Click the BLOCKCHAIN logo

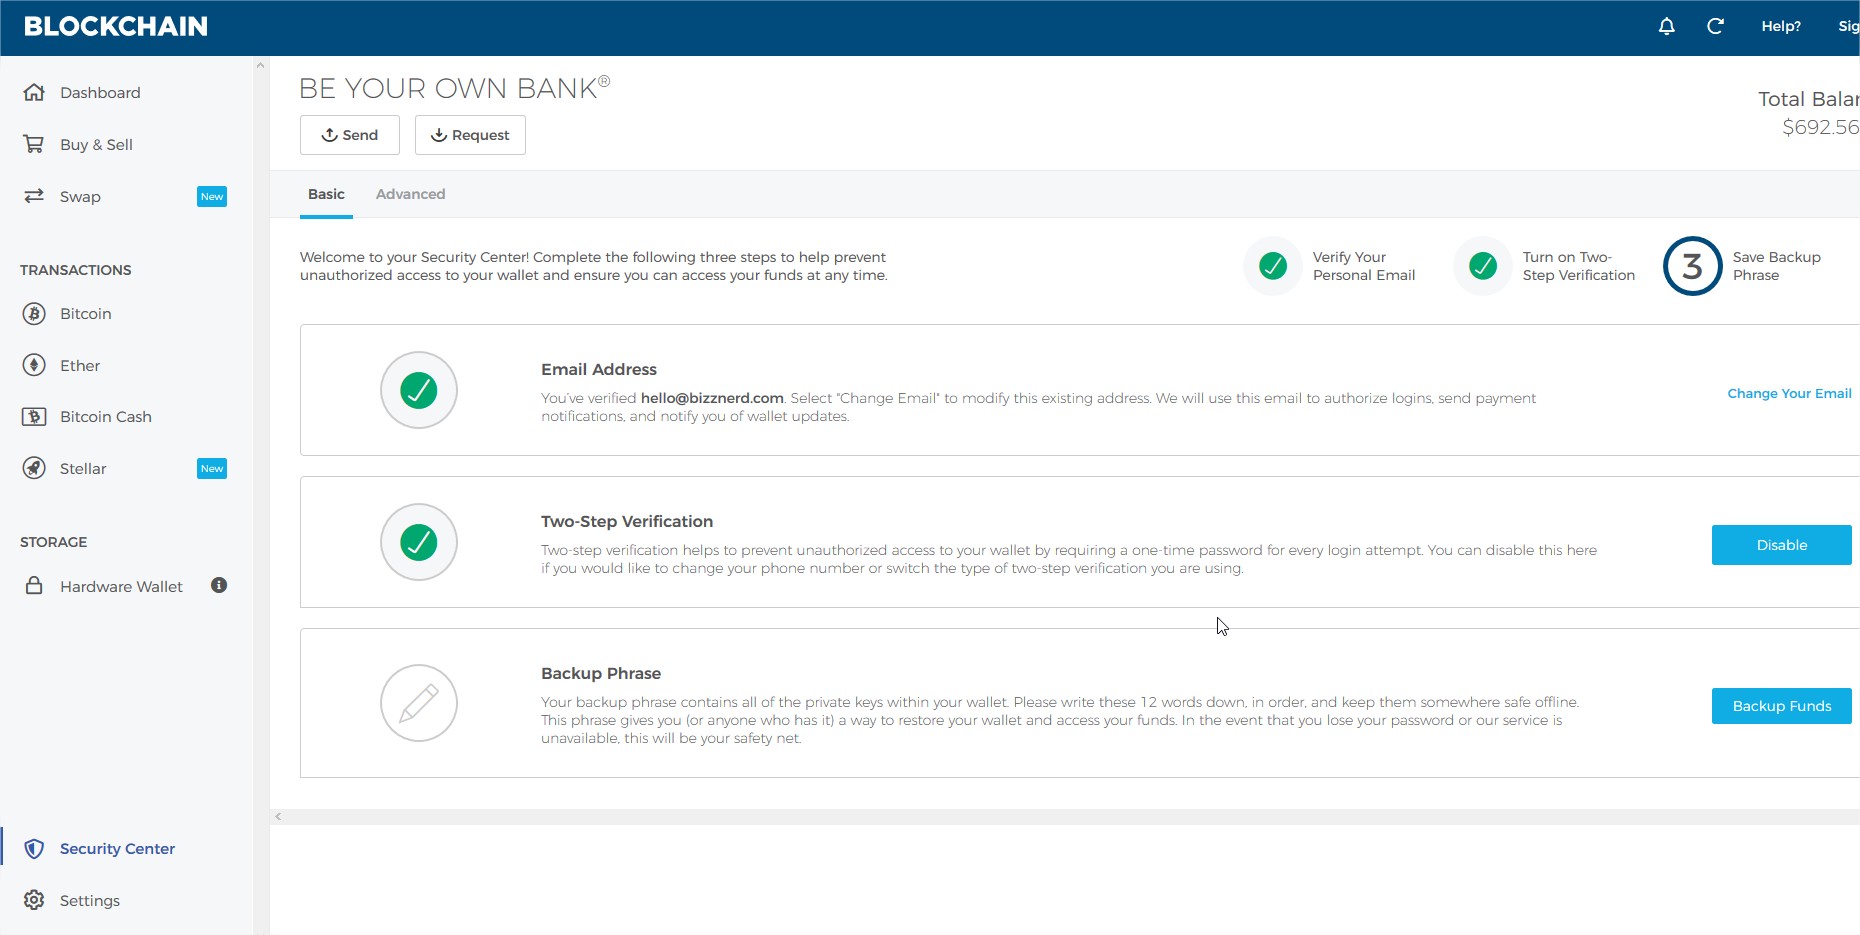[116, 26]
